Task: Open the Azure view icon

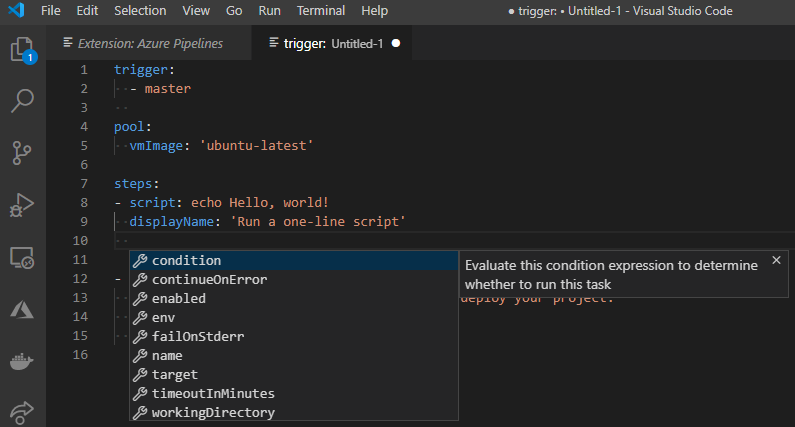Action: tap(22, 309)
